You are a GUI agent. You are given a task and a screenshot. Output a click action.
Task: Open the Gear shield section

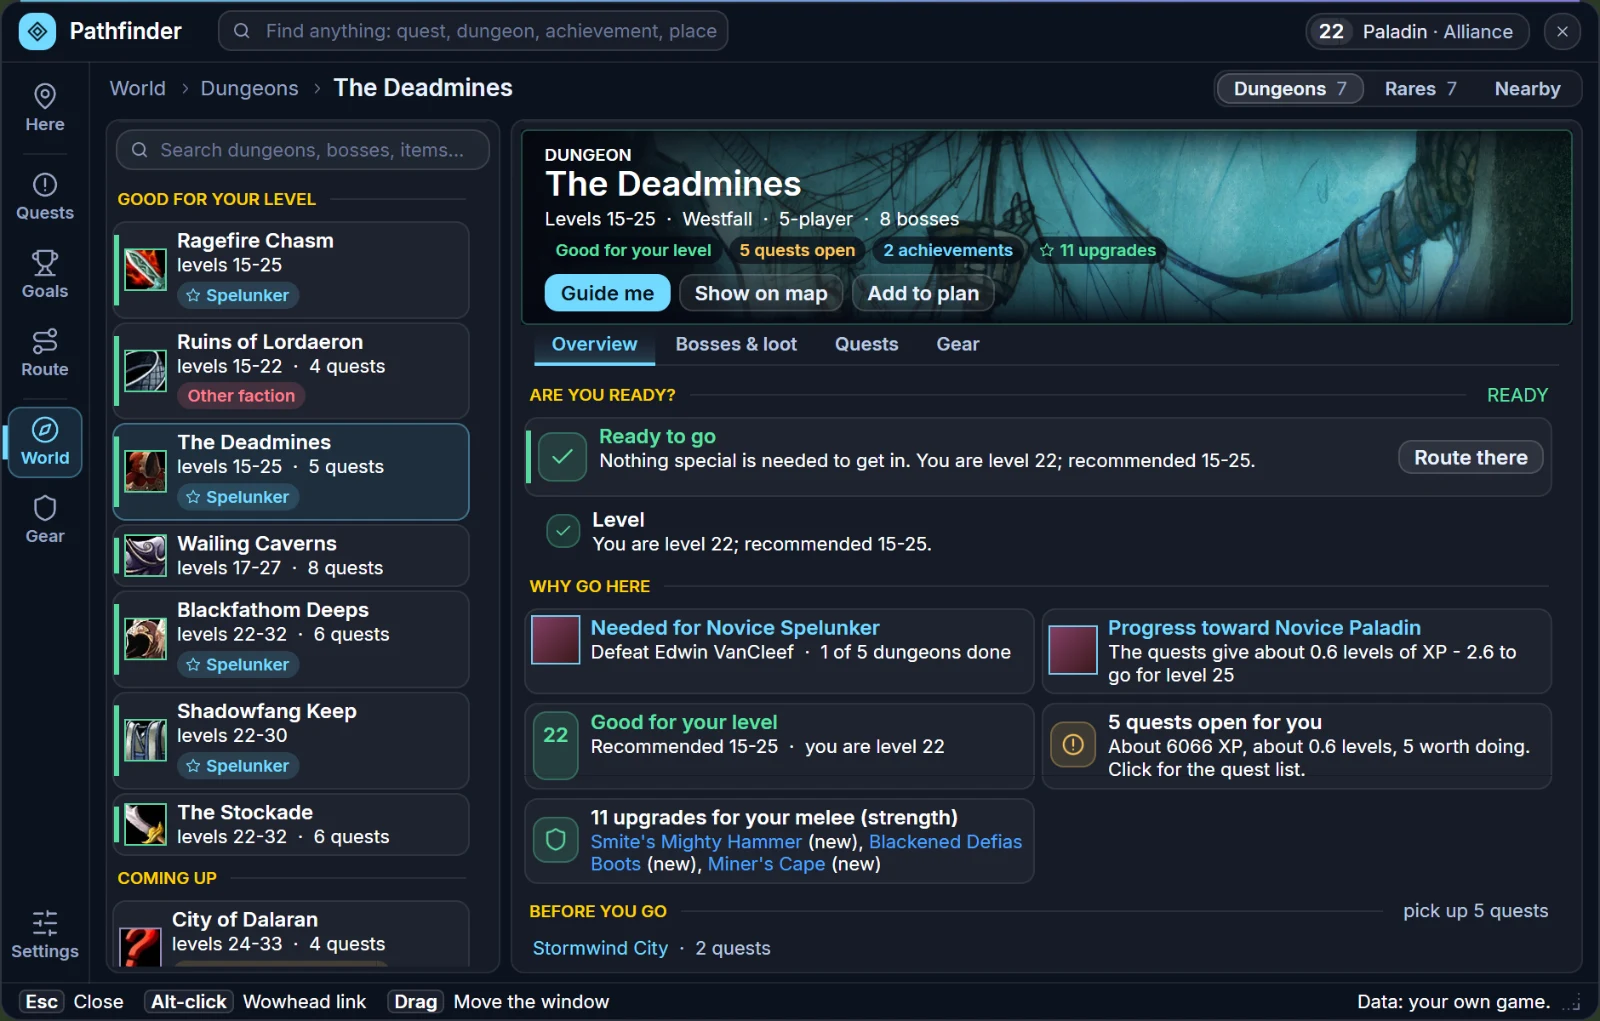point(45,520)
